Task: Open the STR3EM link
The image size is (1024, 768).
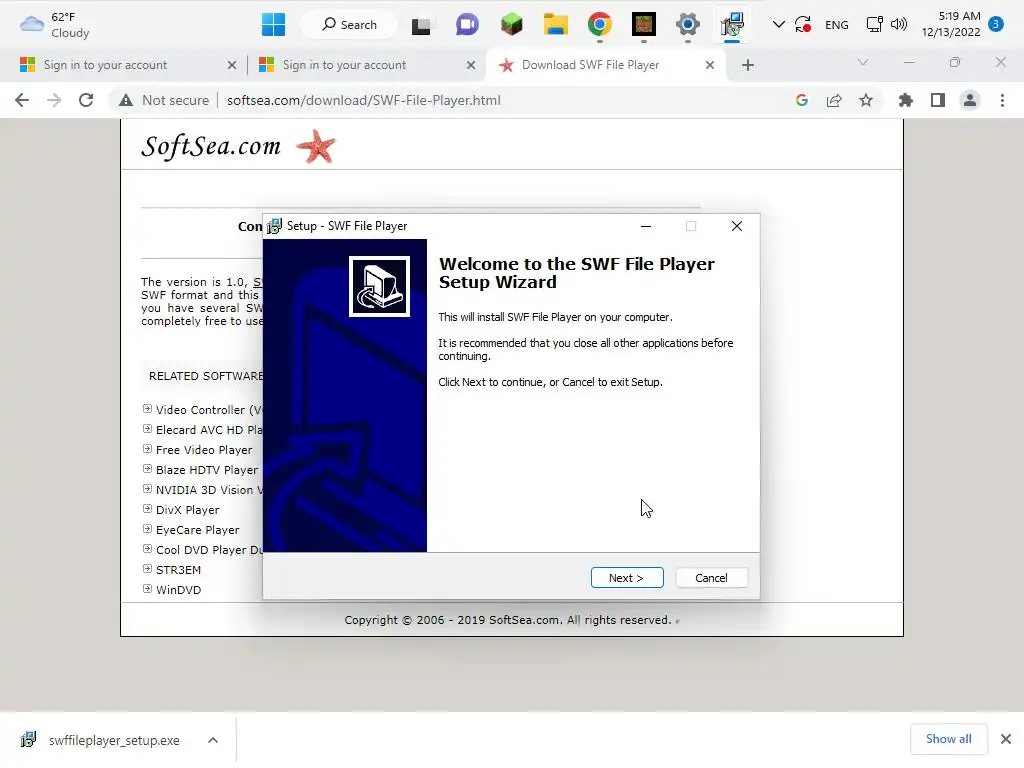Action: [x=178, y=570]
